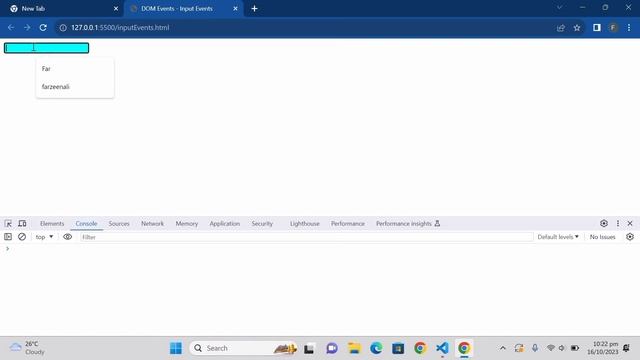Viewport: 640px width, 360px height.
Task: Open the Application panel
Action: 224,224
